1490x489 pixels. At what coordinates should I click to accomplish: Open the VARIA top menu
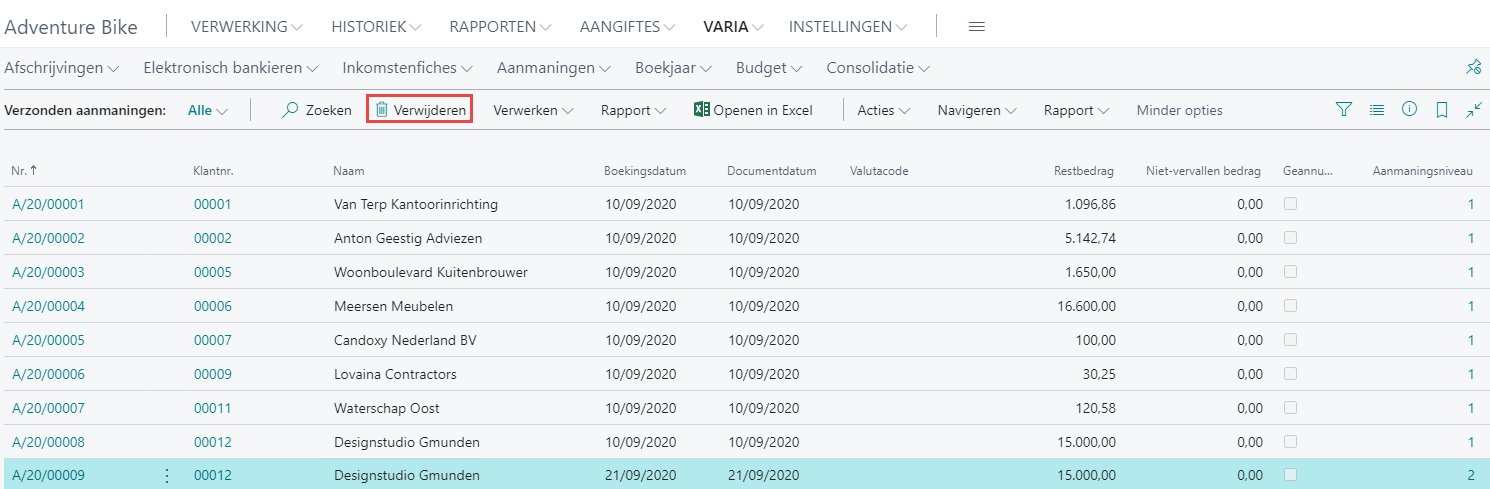pyautogui.click(x=733, y=27)
